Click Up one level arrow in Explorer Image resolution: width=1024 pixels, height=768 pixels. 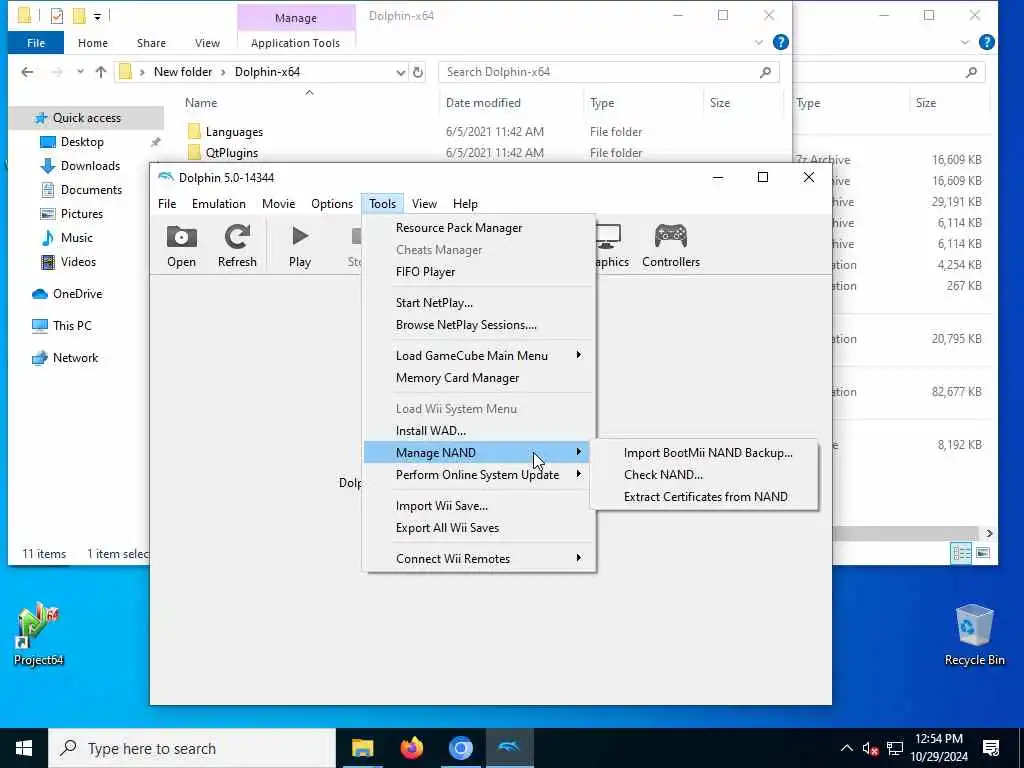pos(101,72)
